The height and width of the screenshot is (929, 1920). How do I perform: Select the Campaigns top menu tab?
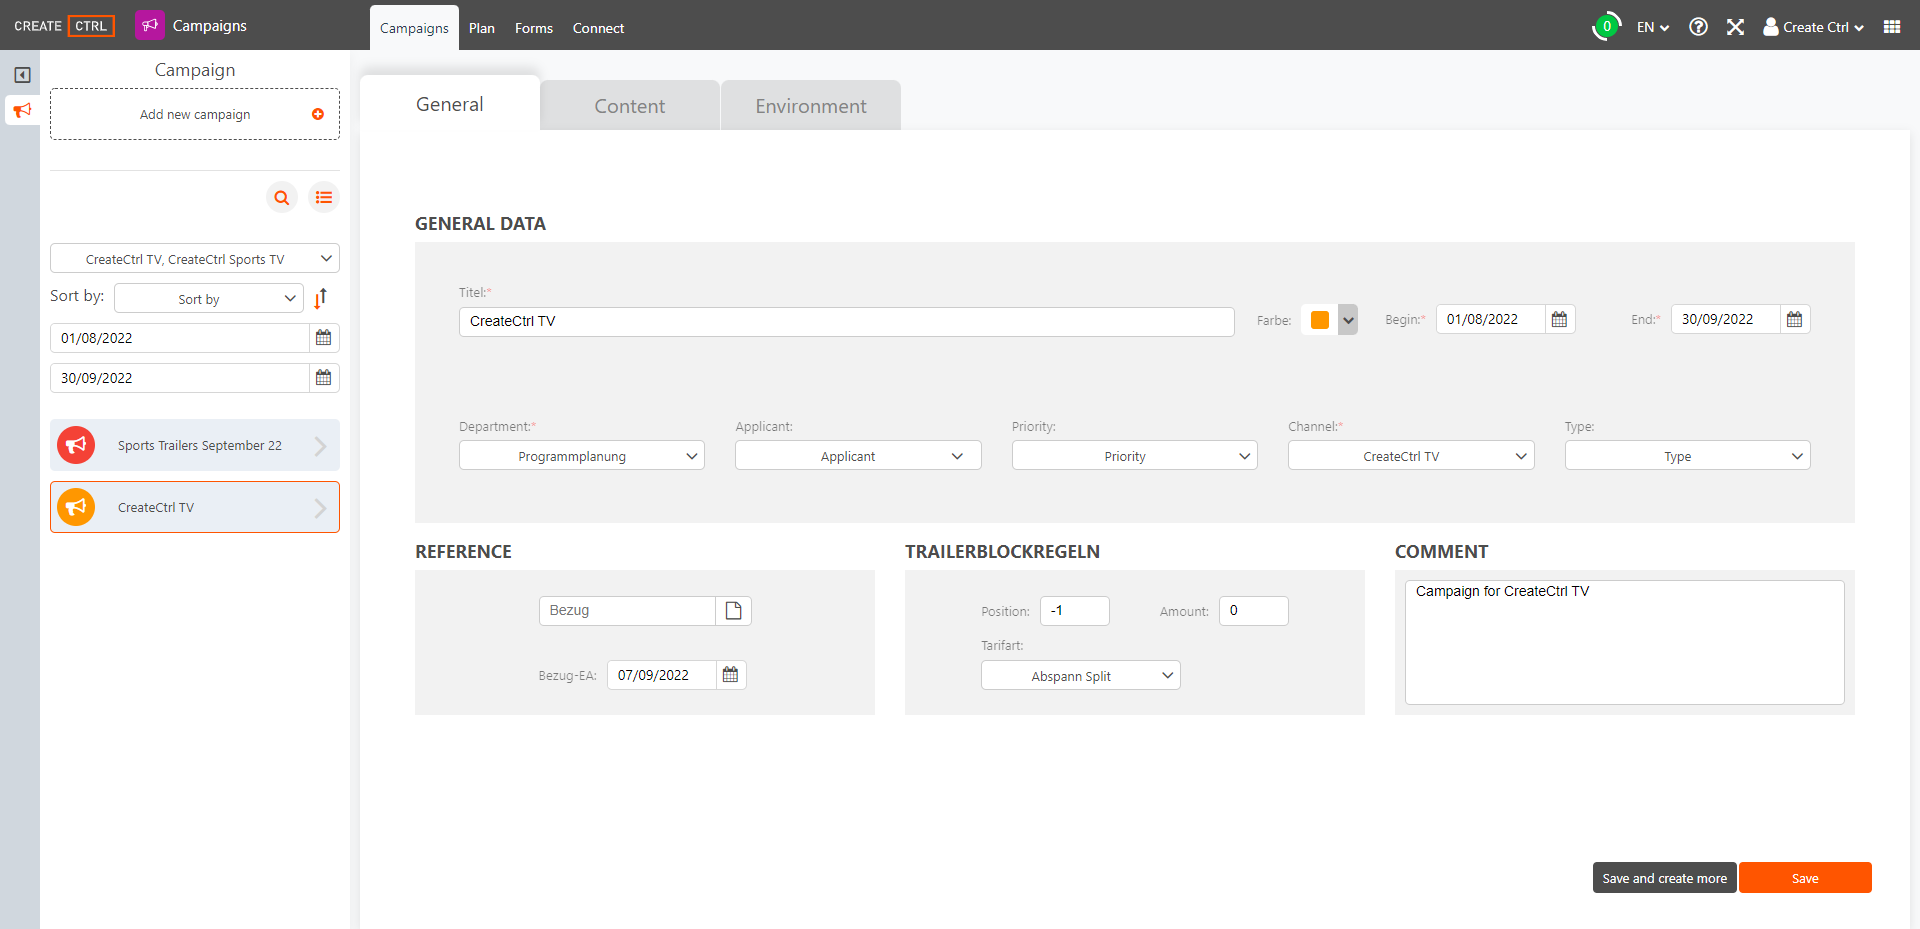click(x=414, y=28)
